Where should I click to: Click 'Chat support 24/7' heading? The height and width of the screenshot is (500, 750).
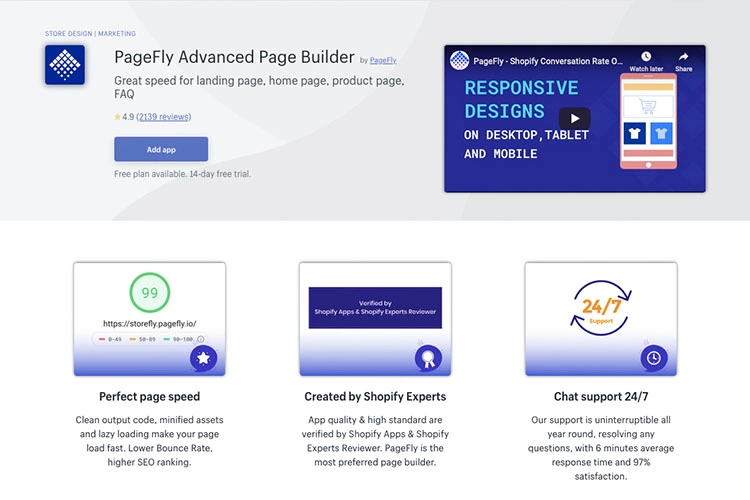(x=601, y=397)
